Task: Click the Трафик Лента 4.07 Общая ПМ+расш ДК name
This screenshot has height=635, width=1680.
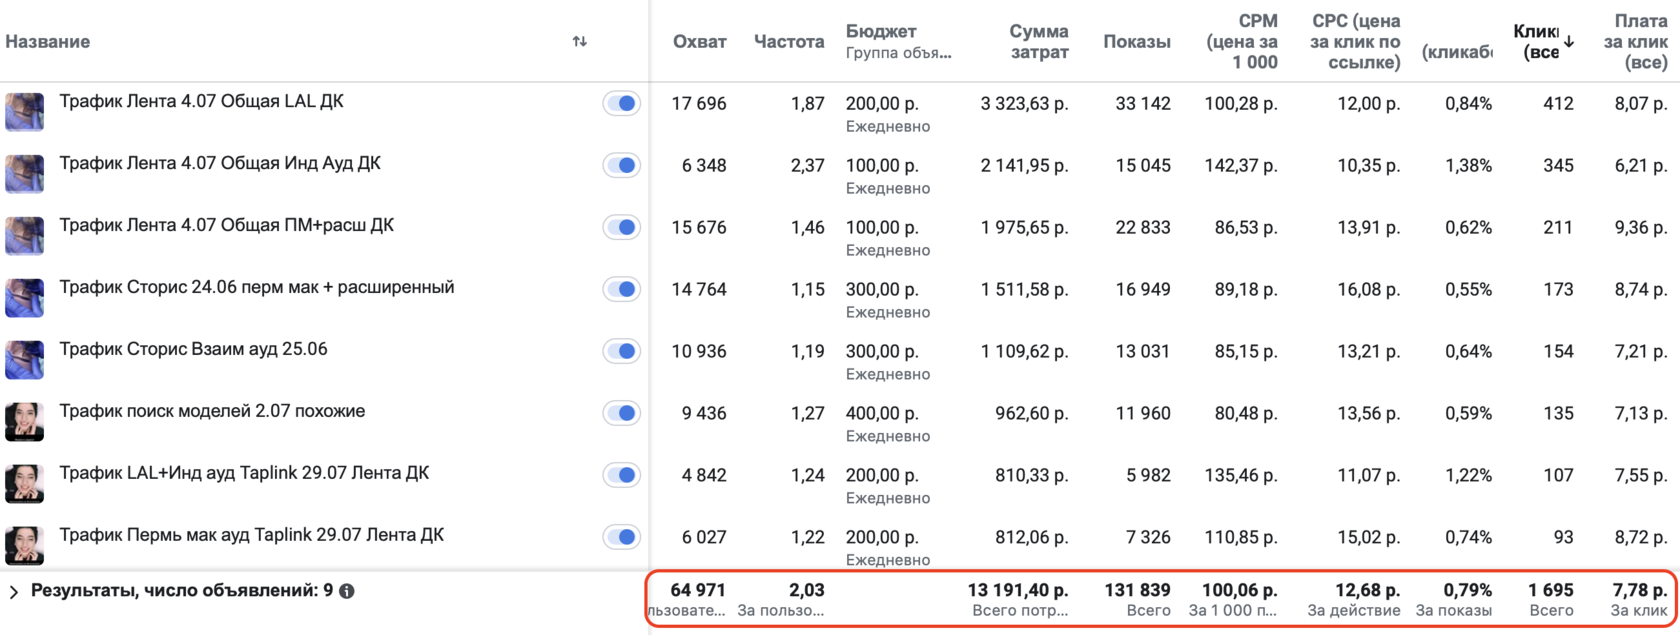Action: (x=226, y=226)
